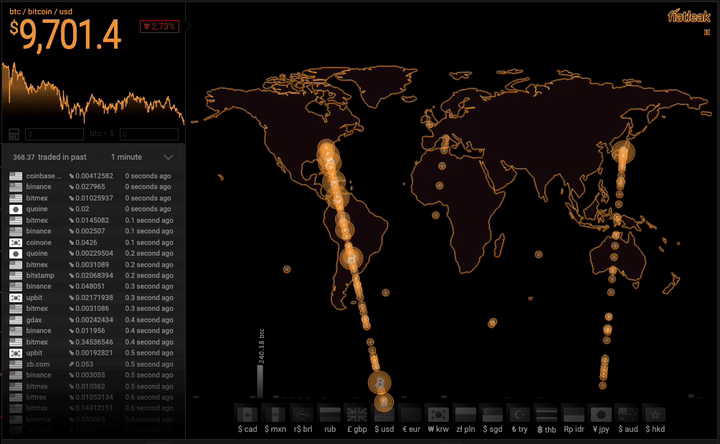Select the Australian dollar flag ($ aud)
Viewport: 720px width, 444px height.
[x=626, y=413]
